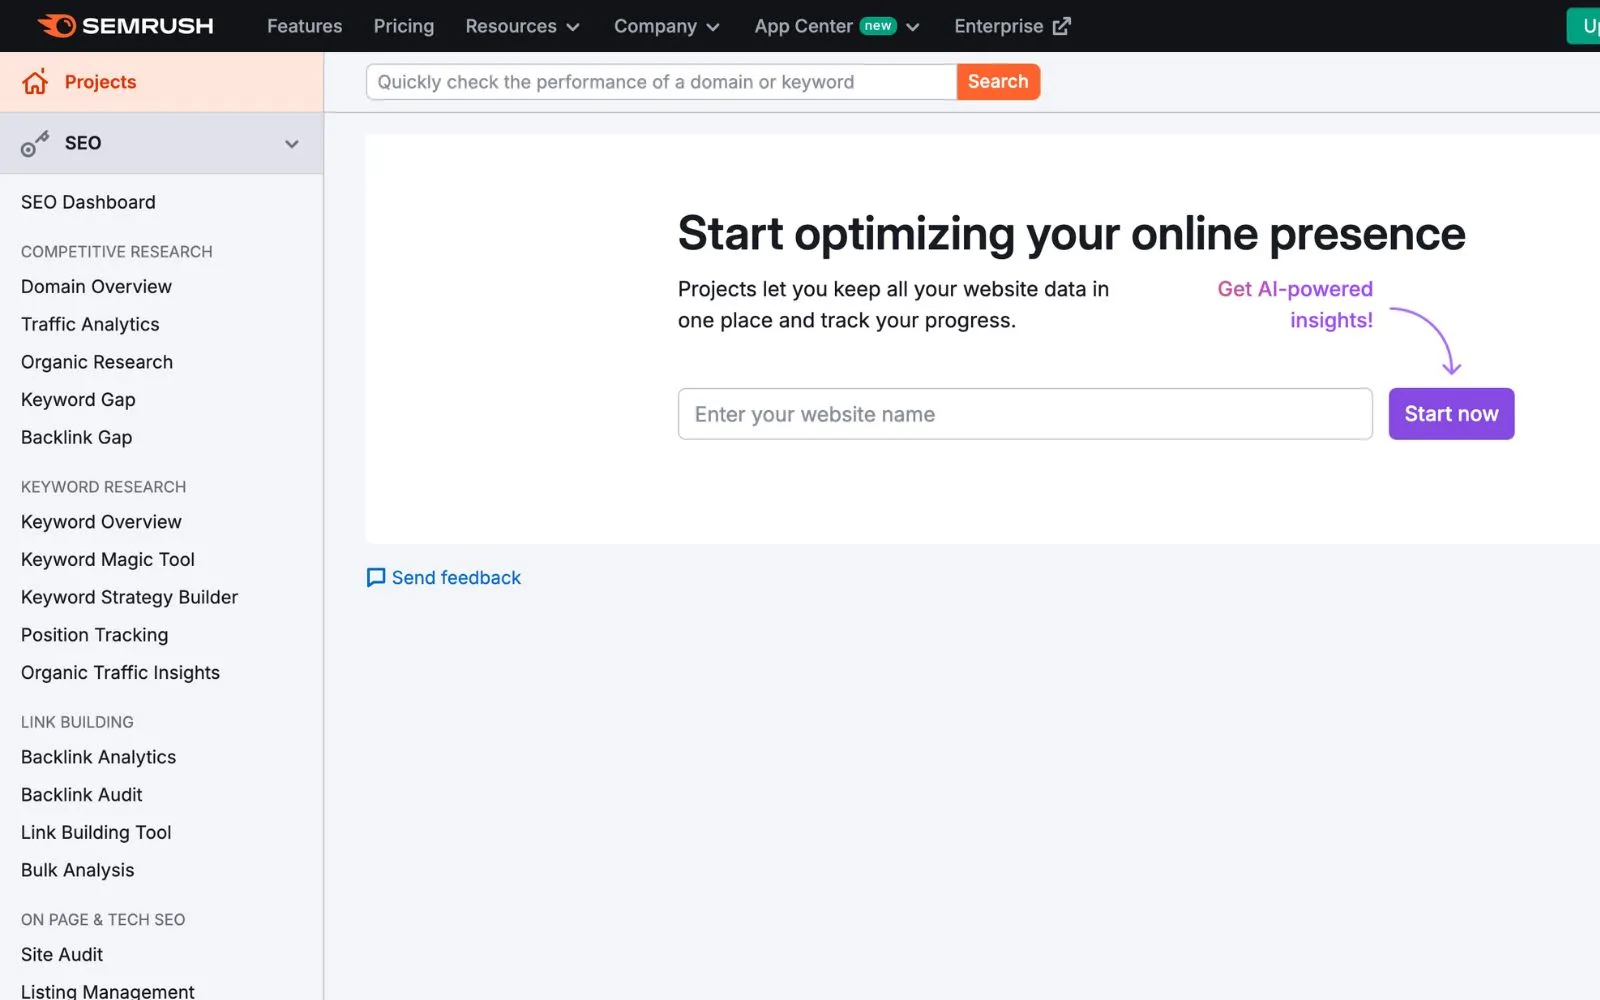Open Backlink Gap
The image size is (1600, 1000).
point(76,437)
